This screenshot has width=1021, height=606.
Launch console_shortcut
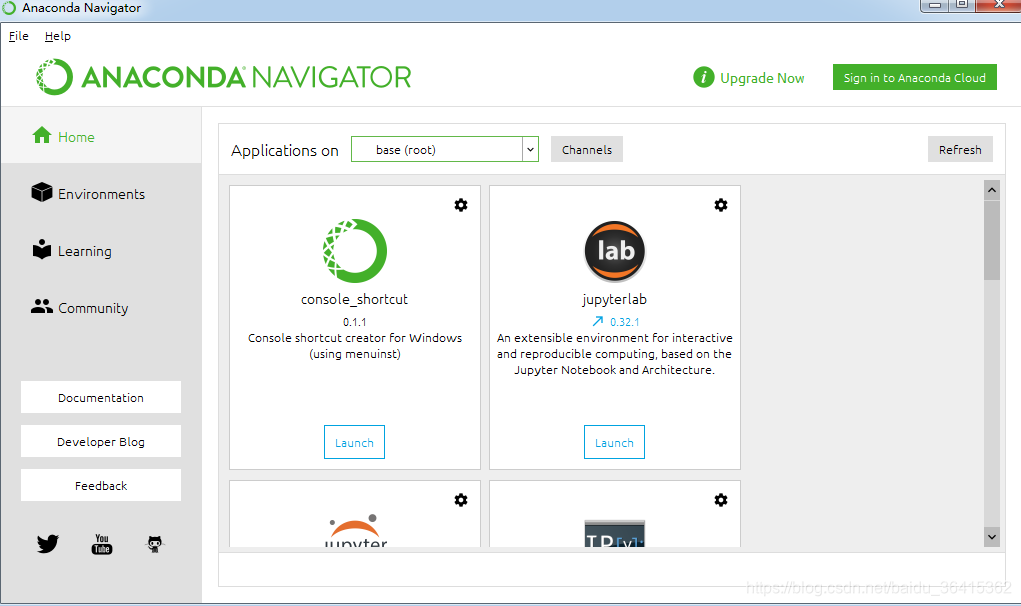click(x=354, y=442)
